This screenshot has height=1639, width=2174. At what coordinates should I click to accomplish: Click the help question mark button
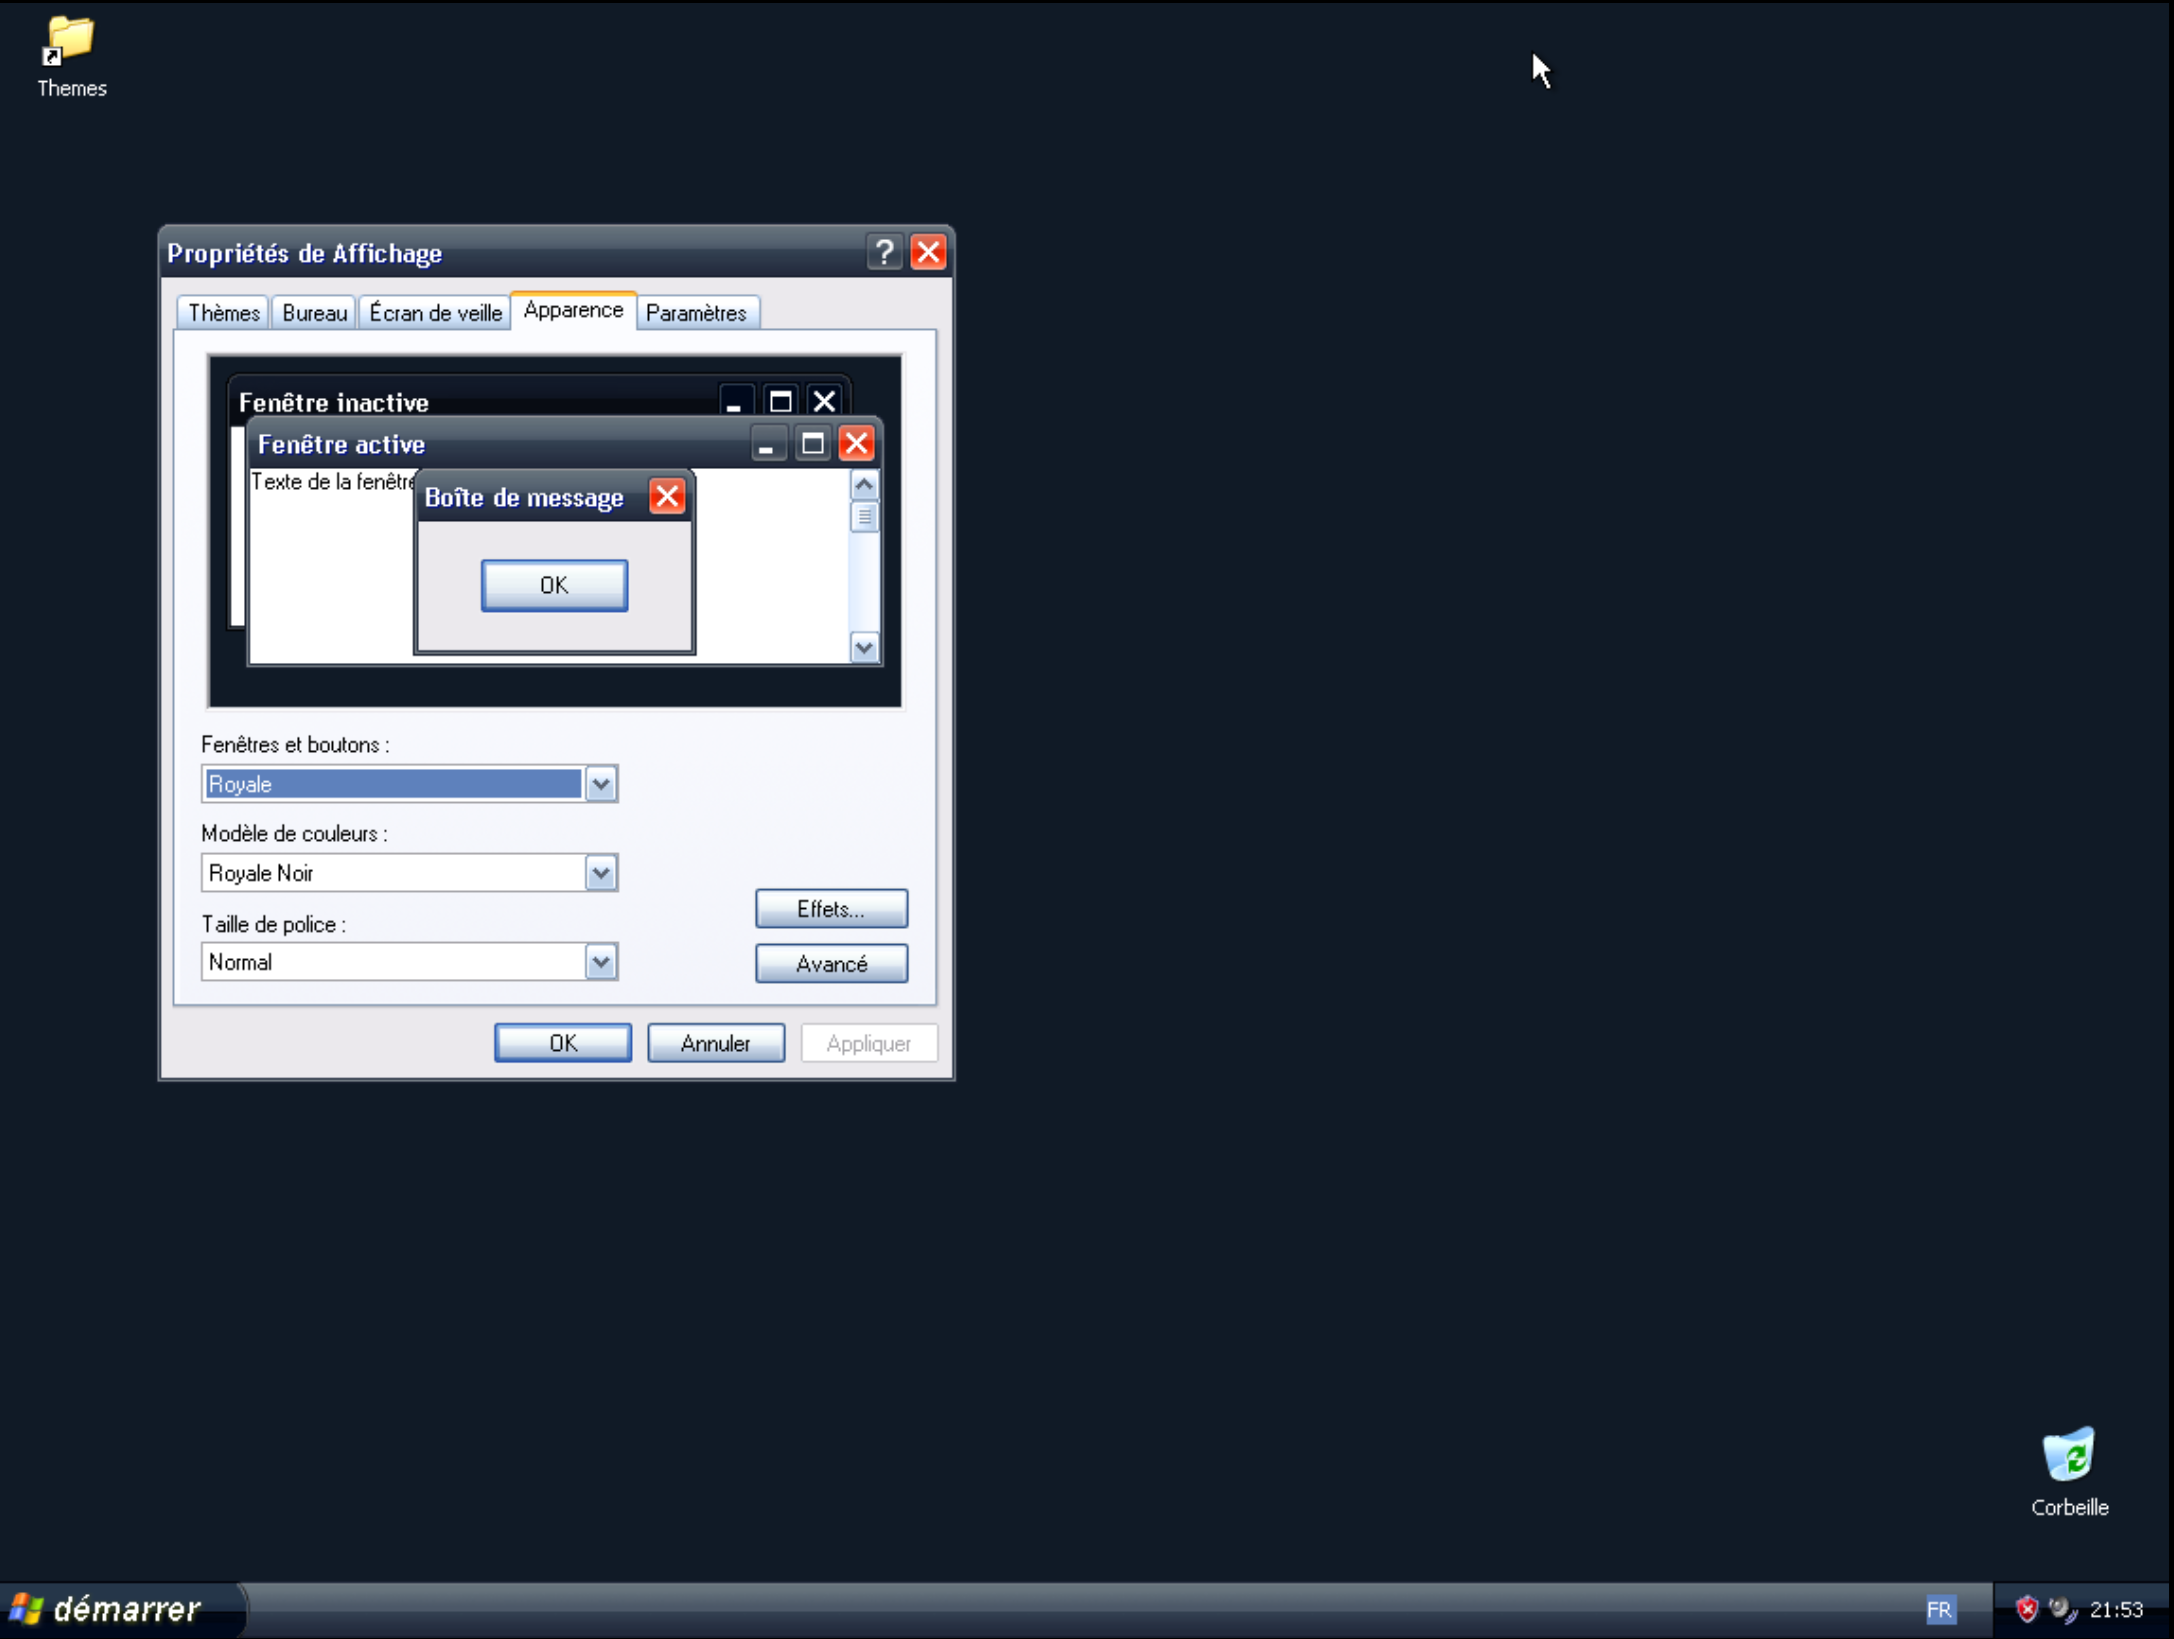[x=884, y=252]
